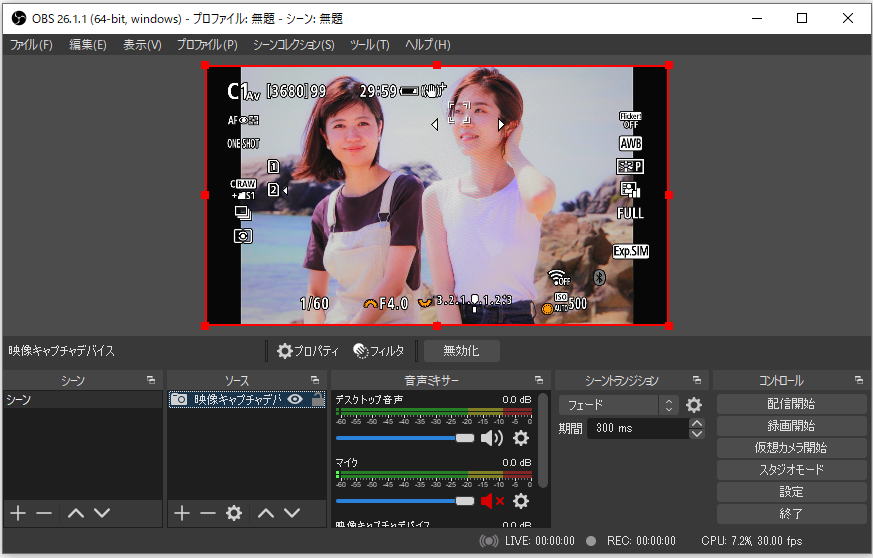This screenshot has height=558, width=873.
Task: Open the ツール(T) menu
Action: click(x=369, y=45)
